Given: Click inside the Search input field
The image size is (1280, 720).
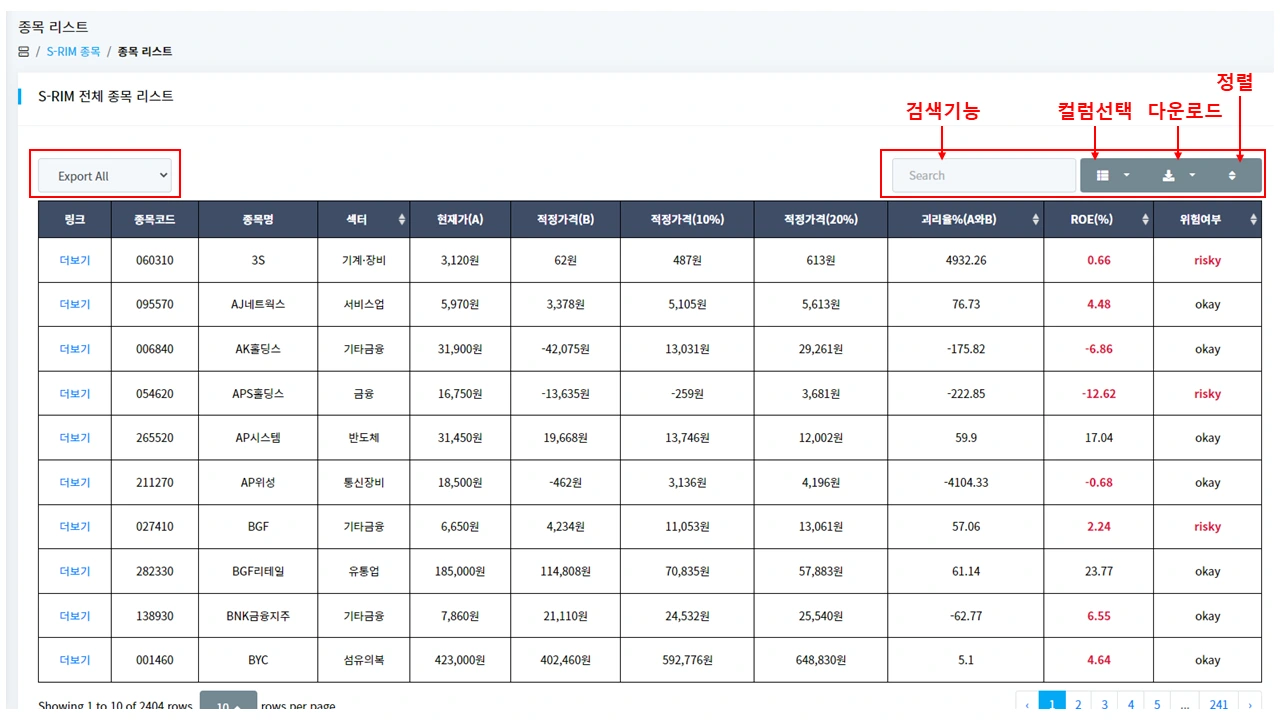Looking at the screenshot, I should click(980, 175).
